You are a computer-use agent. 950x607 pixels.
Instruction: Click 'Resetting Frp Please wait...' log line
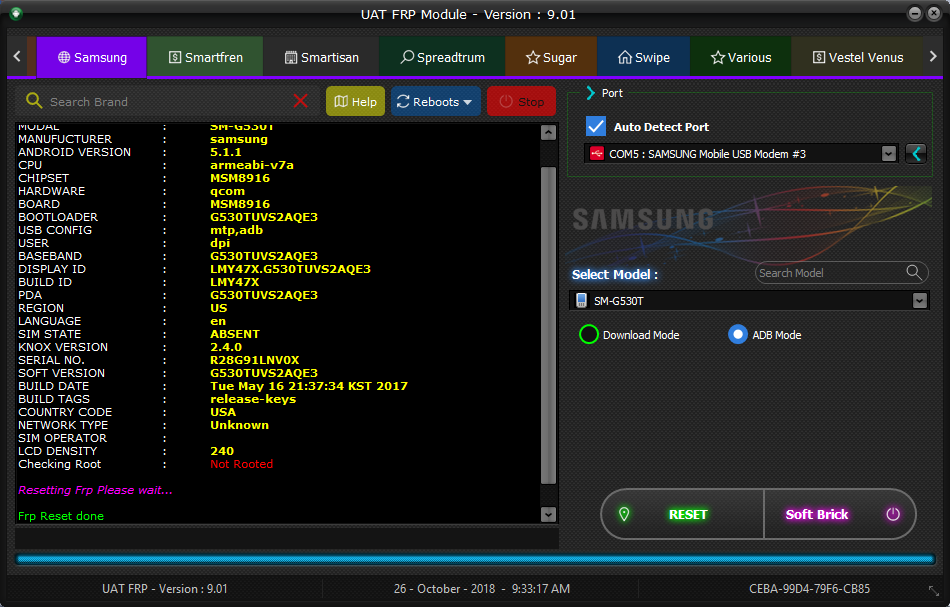coord(95,490)
